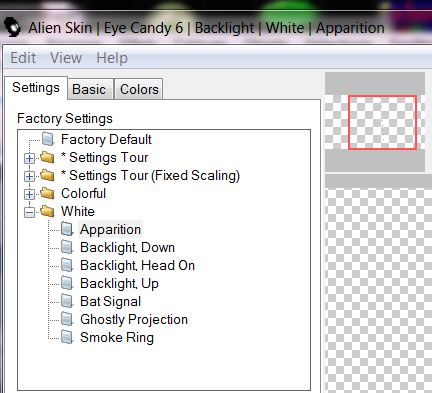Click the Settings Tour (Fixed Scaling) folder icon

[x=47, y=175]
